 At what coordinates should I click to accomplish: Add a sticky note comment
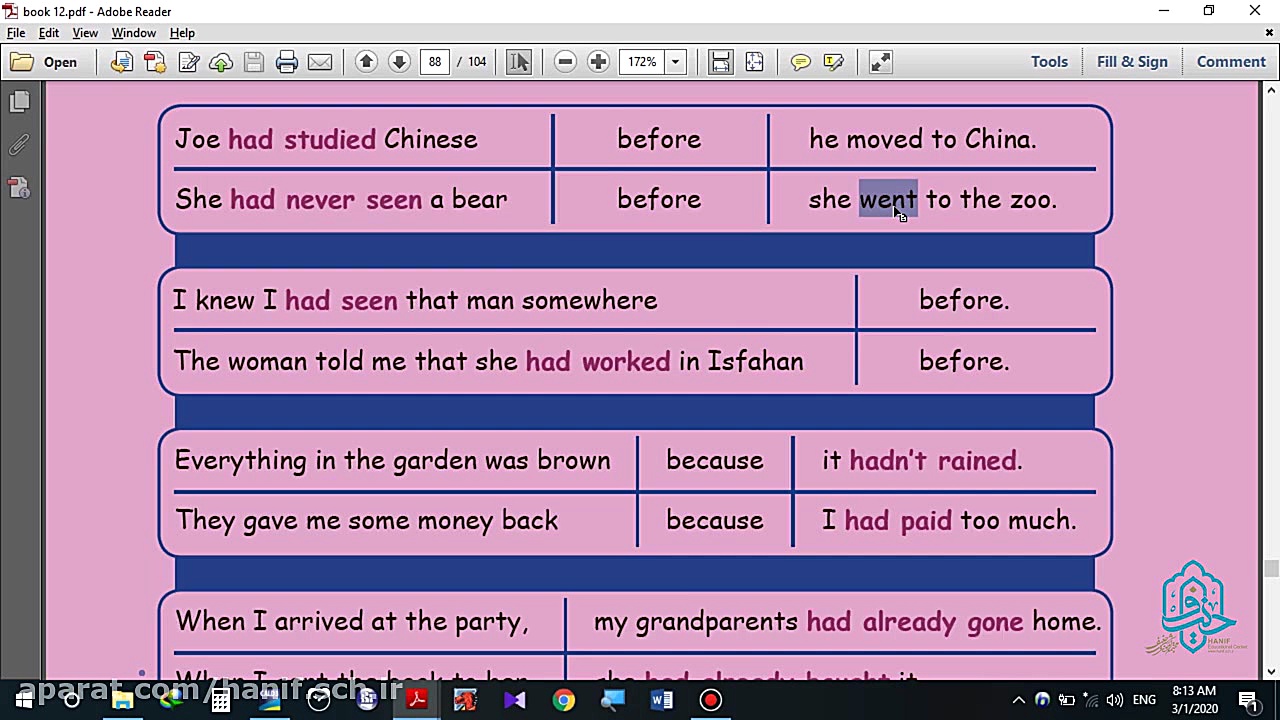tap(800, 62)
